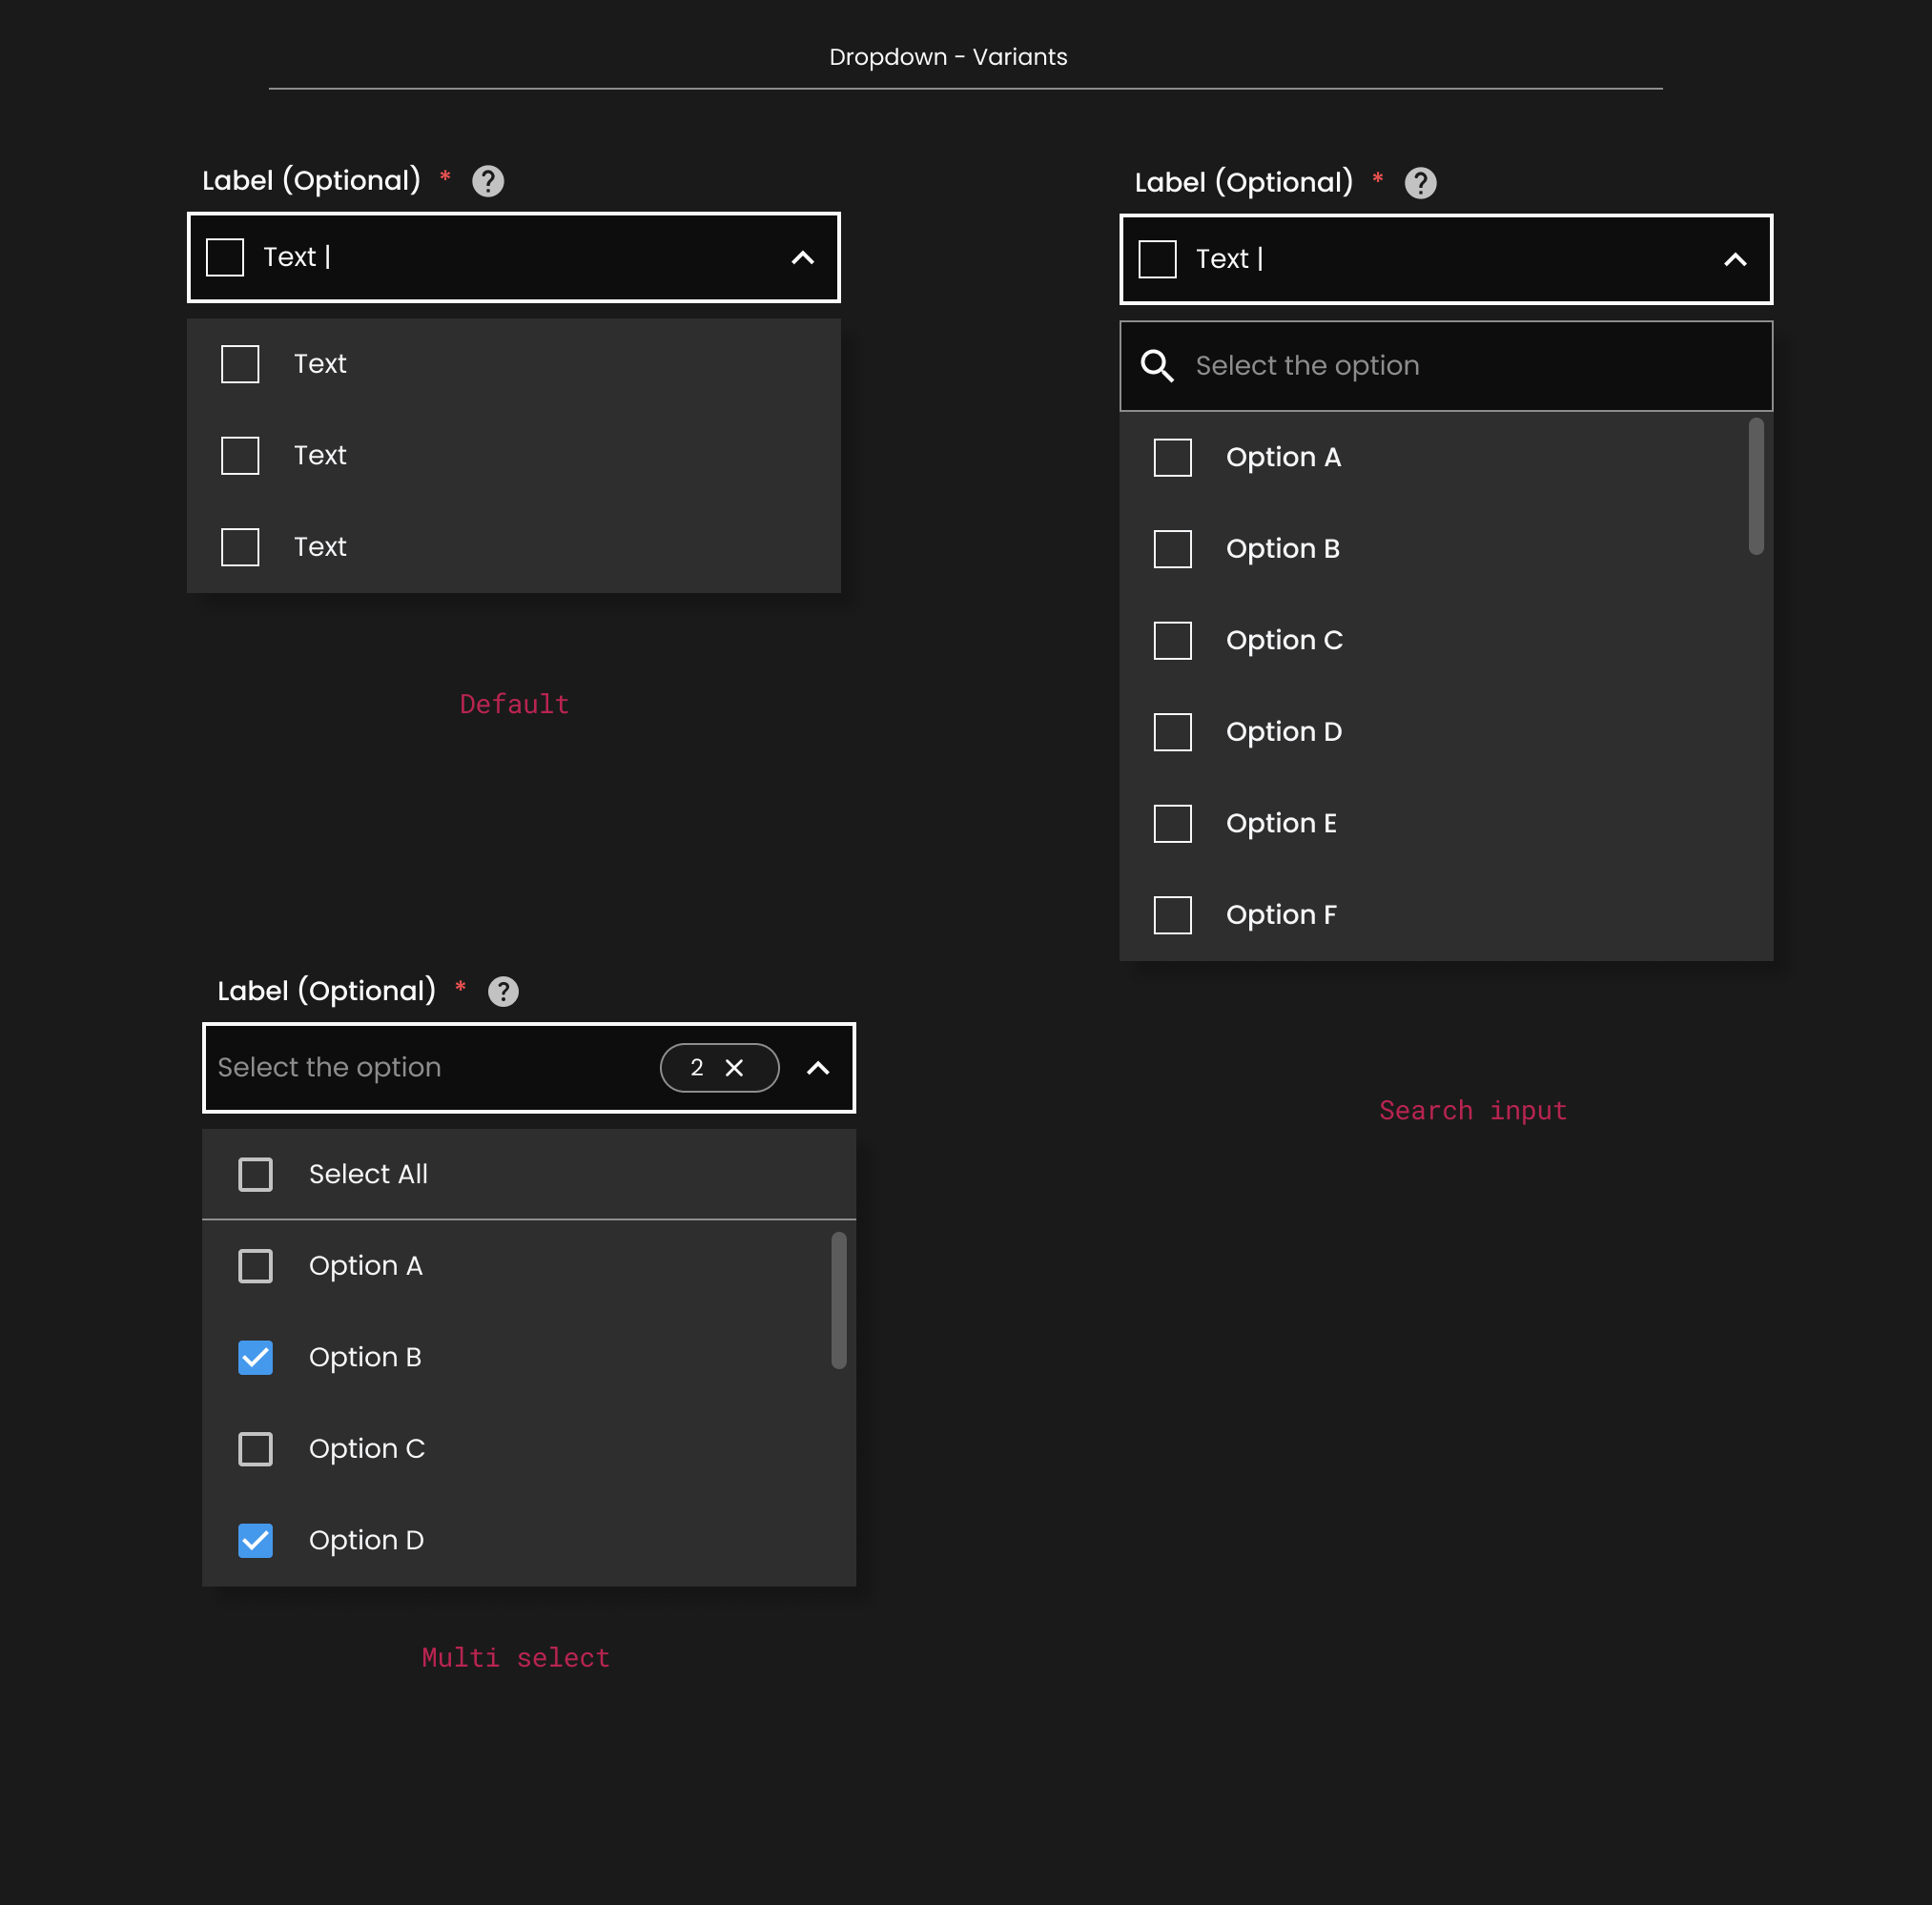Click the 'Select the option' search field
Viewport: 1932px width, 1905px height.
pyautogui.click(x=1445, y=366)
